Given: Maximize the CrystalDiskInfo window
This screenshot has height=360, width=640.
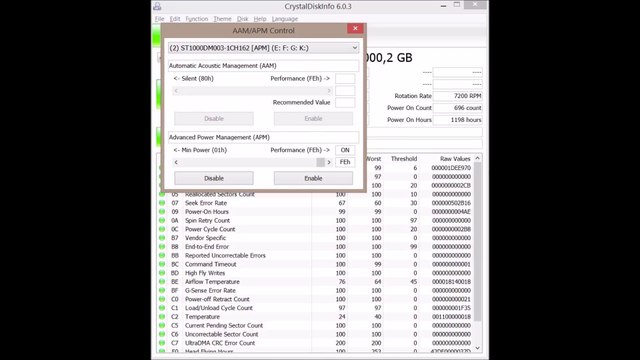Looking at the screenshot, I should pyautogui.click(x=457, y=5).
